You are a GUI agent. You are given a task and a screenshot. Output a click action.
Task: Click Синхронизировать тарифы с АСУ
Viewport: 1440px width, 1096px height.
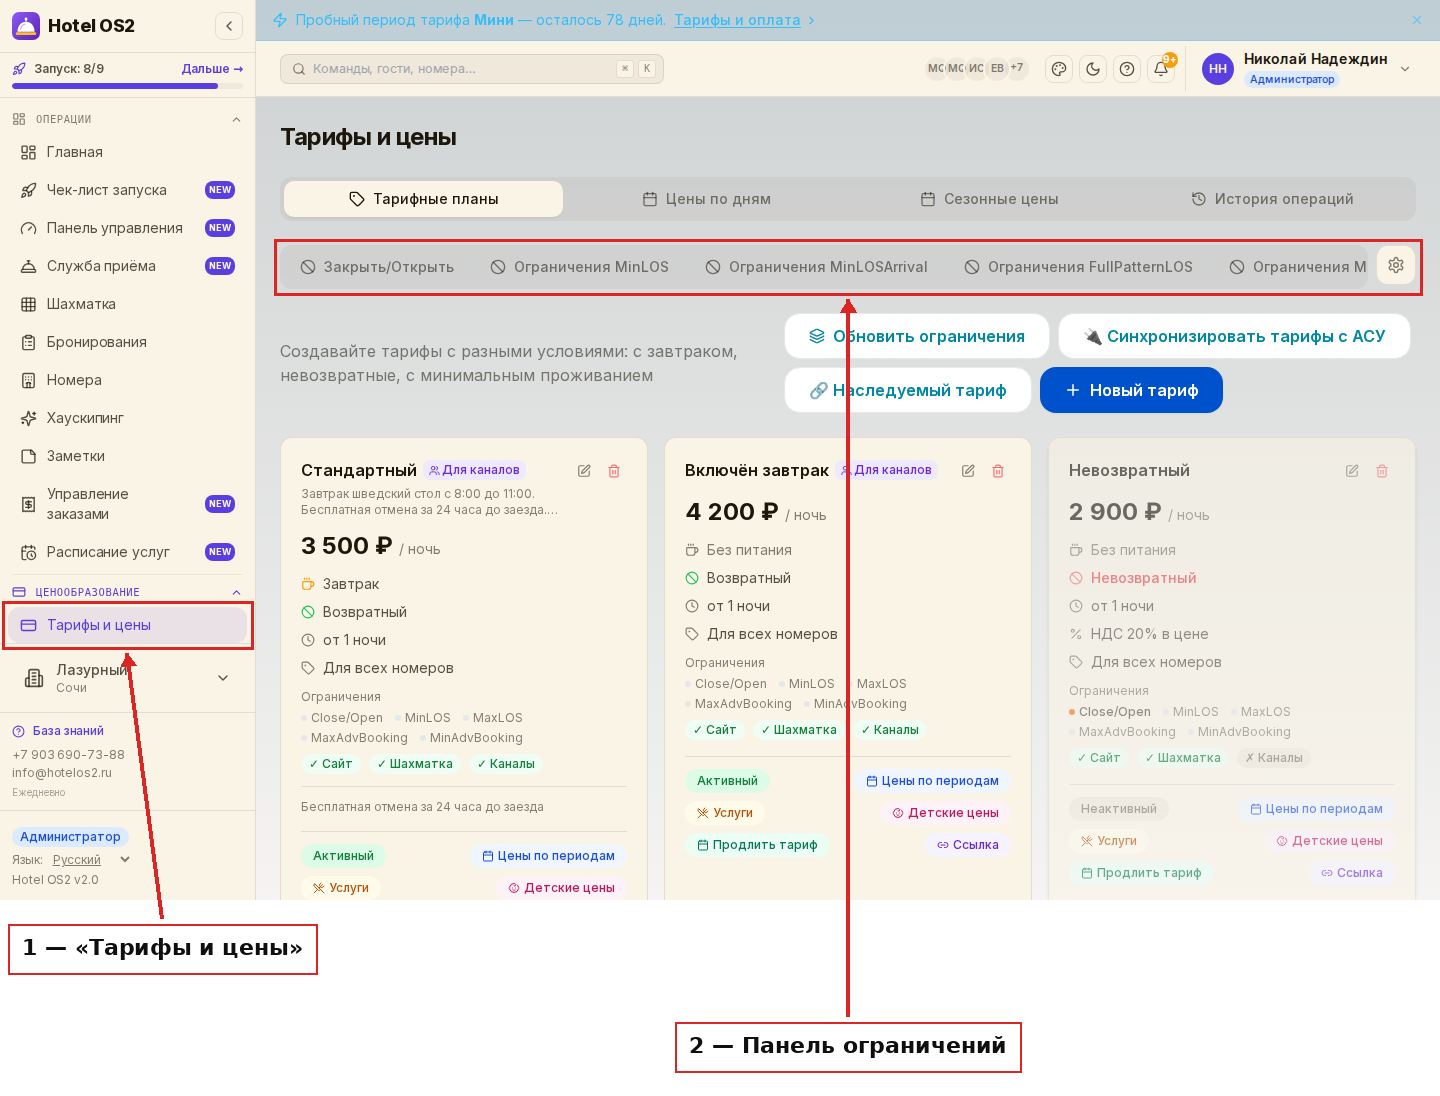click(1234, 336)
